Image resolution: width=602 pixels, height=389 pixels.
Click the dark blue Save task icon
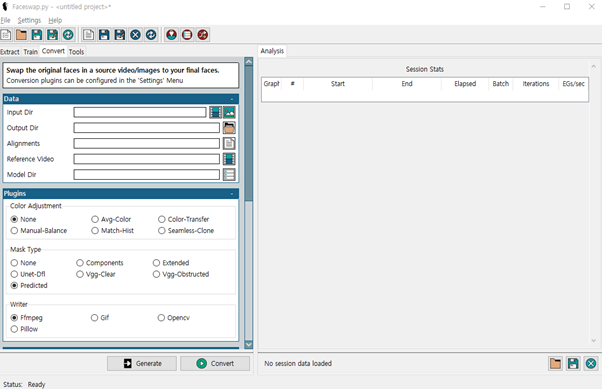104,35
